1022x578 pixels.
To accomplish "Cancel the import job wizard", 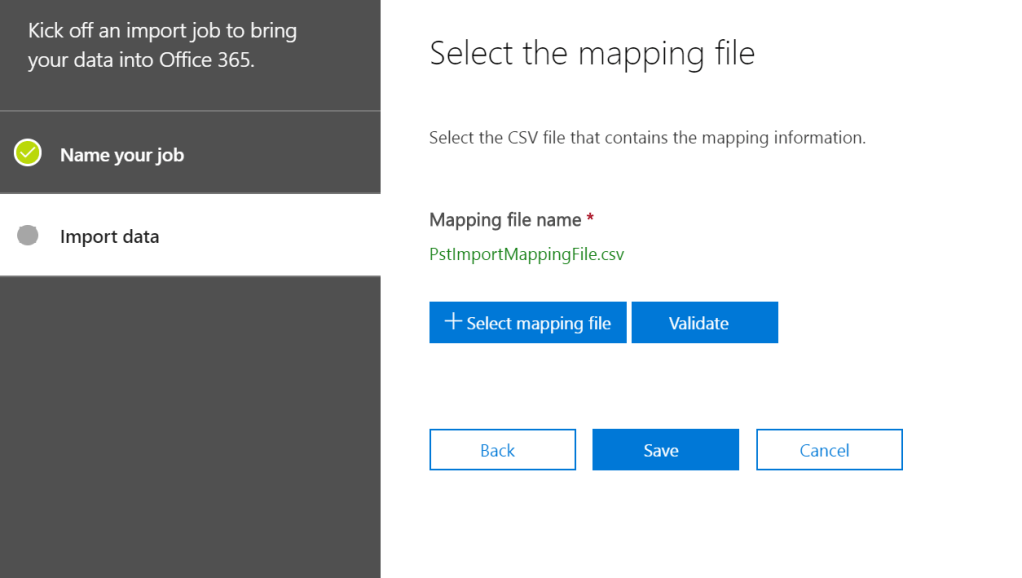I will pos(829,450).
